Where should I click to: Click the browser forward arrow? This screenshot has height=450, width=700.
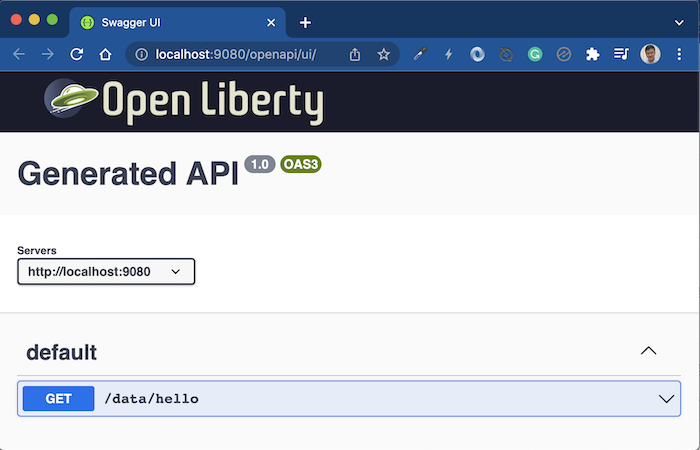(47, 54)
